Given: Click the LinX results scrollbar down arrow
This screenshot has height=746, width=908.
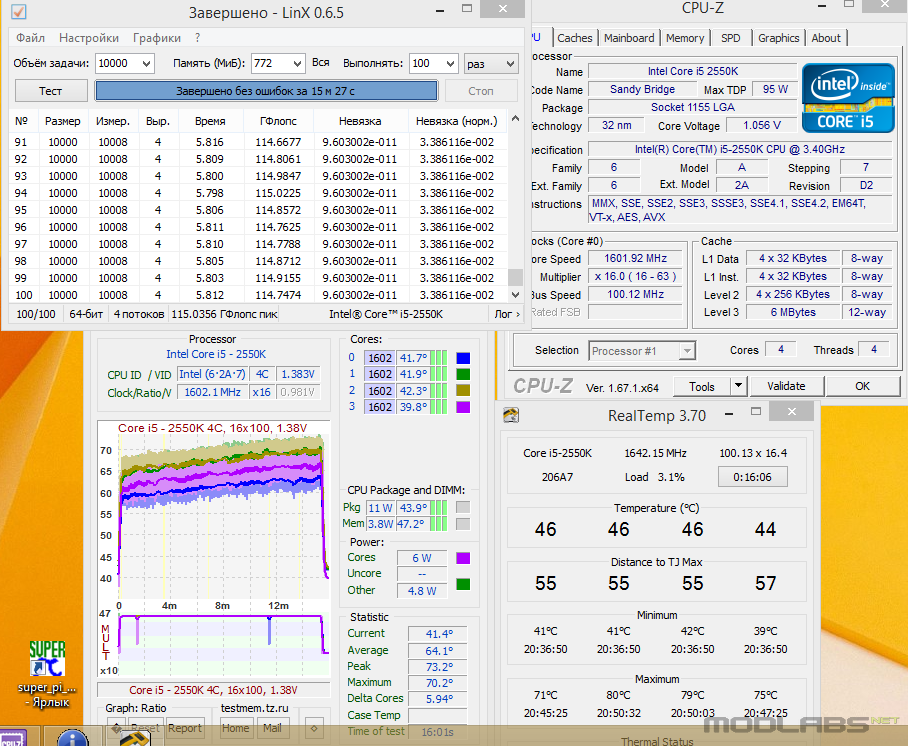Looking at the screenshot, I should point(515,295).
